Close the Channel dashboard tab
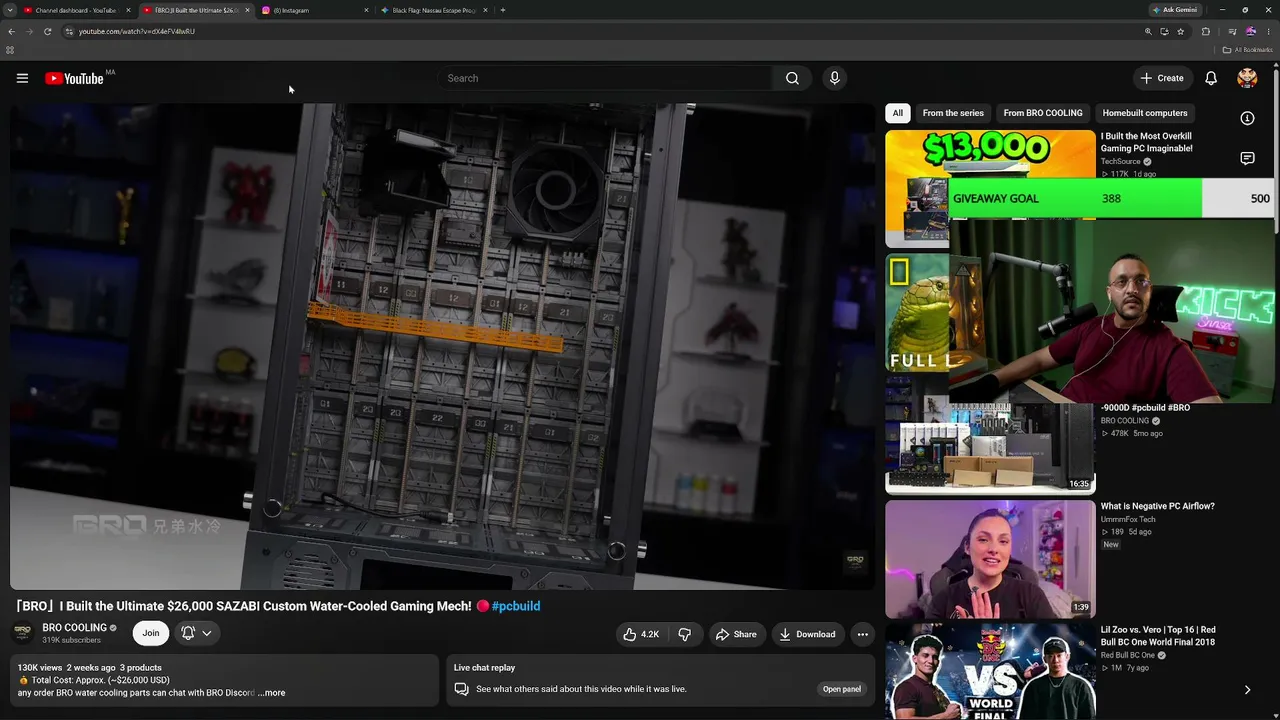This screenshot has width=1280, height=720. click(128, 10)
